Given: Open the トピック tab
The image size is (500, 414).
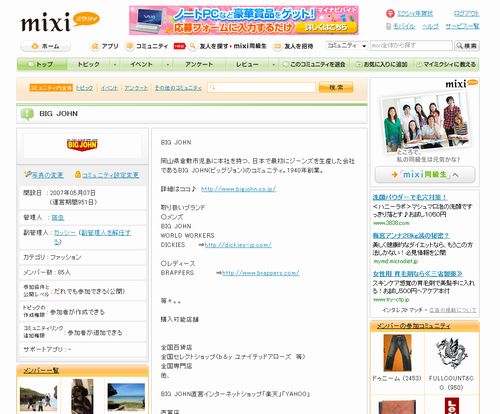Looking at the screenshot, I should click(x=89, y=64).
